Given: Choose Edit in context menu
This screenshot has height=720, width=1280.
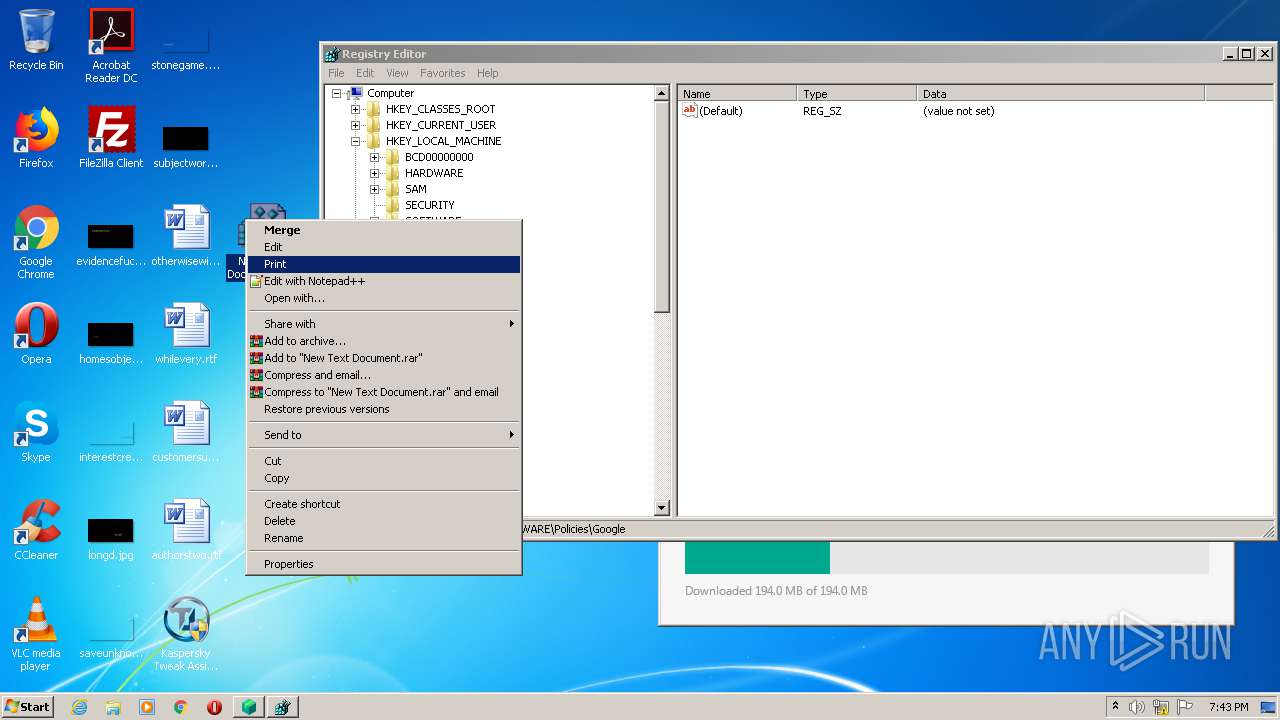Looking at the screenshot, I should (384, 247).
